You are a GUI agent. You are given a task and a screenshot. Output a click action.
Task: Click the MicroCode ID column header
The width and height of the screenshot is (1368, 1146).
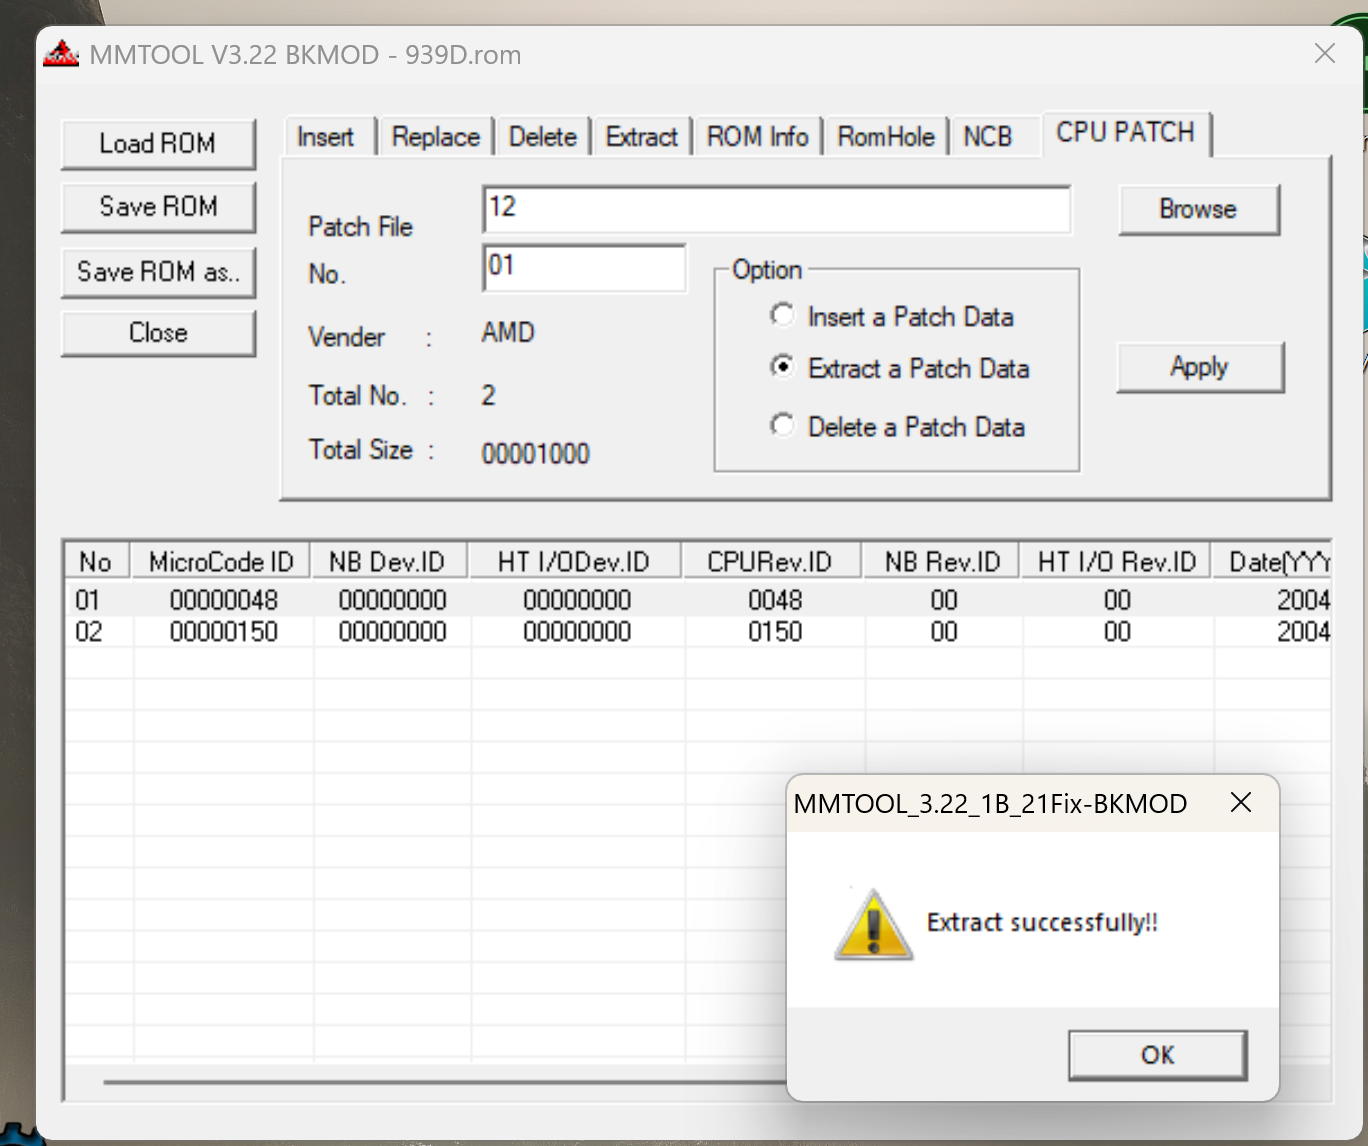tap(221, 562)
